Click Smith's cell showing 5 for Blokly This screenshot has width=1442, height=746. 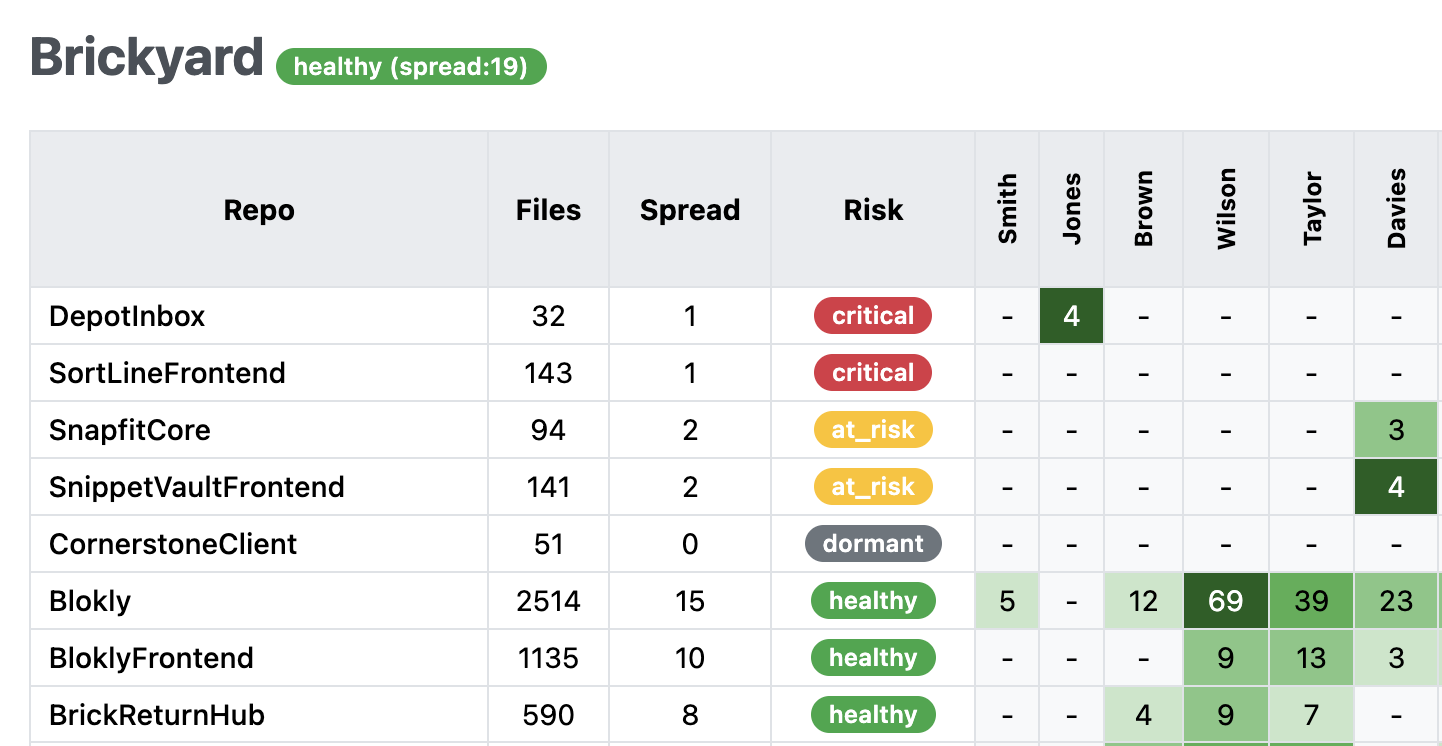coord(1008,601)
